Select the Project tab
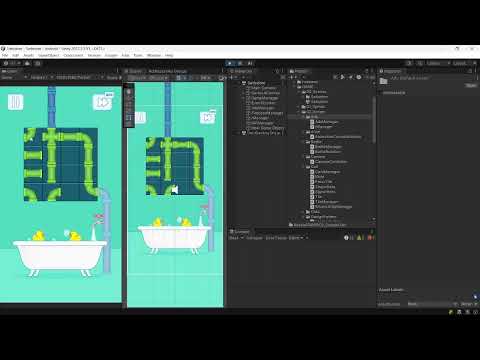 (299, 71)
